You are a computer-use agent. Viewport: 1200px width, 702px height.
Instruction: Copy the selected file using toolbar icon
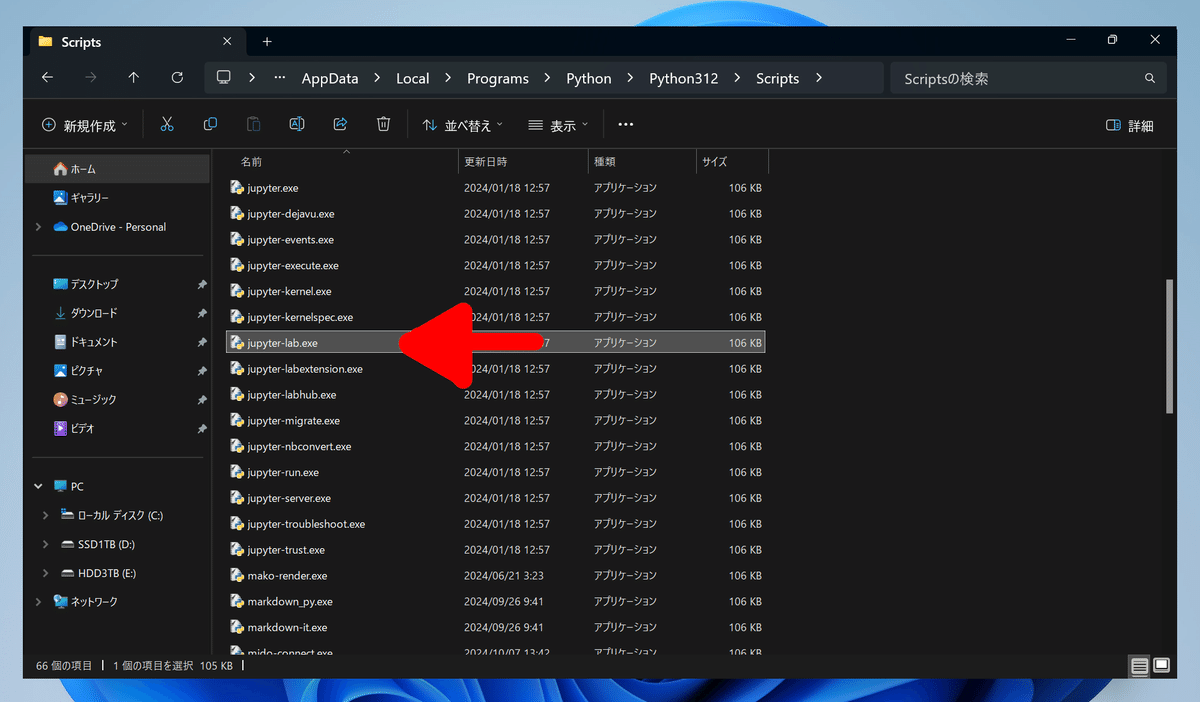(x=210, y=124)
